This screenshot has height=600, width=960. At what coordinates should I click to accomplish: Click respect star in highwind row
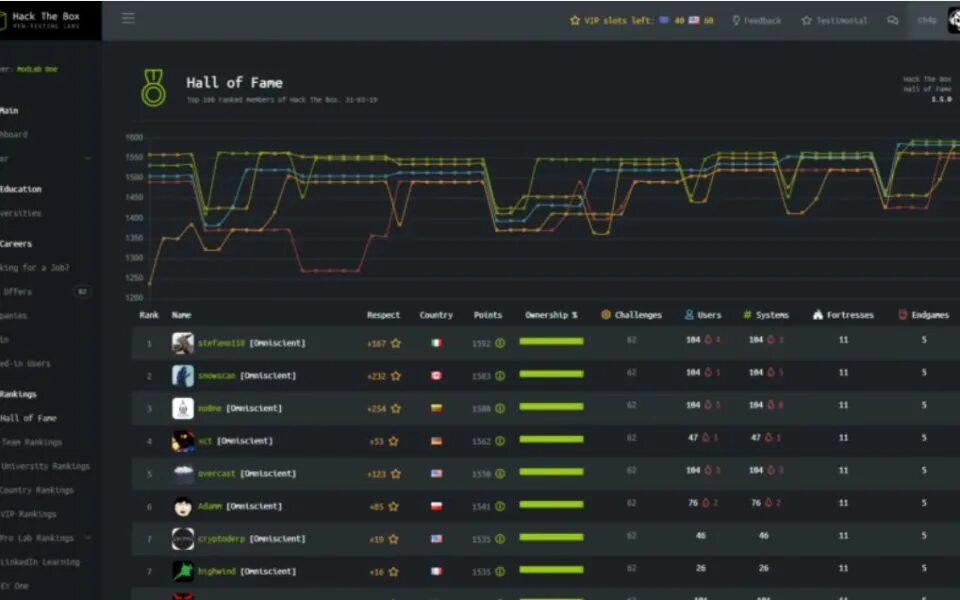394,572
